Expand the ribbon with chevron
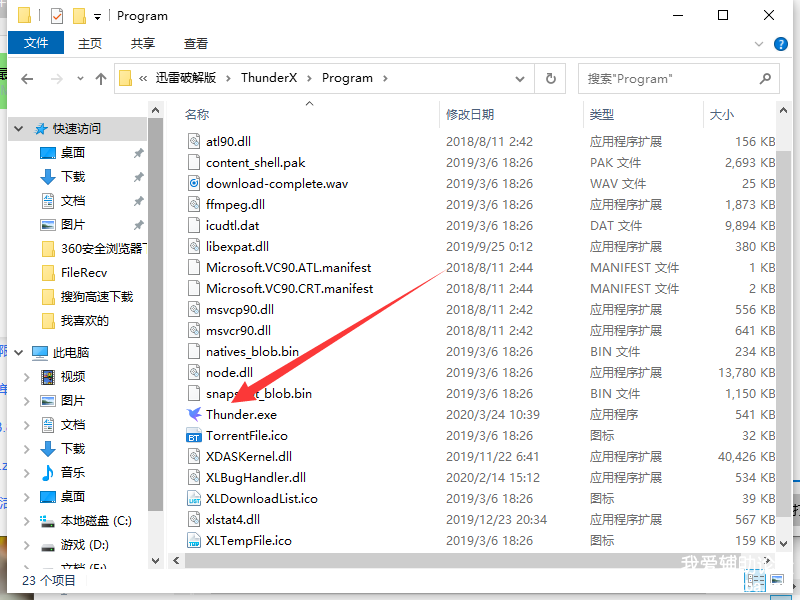Screen dimensions: 800x600 pyautogui.click(x=759, y=44)
